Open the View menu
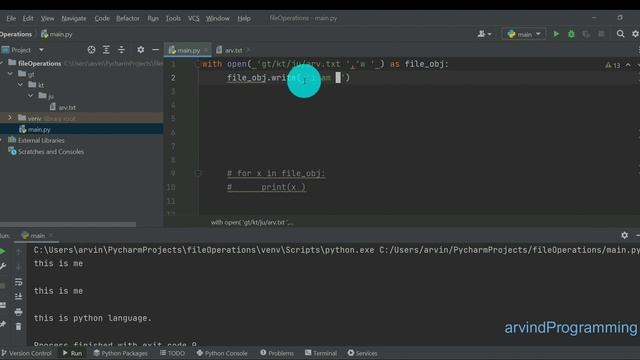Viewport: 640px width, 360px height. (47, 18)
